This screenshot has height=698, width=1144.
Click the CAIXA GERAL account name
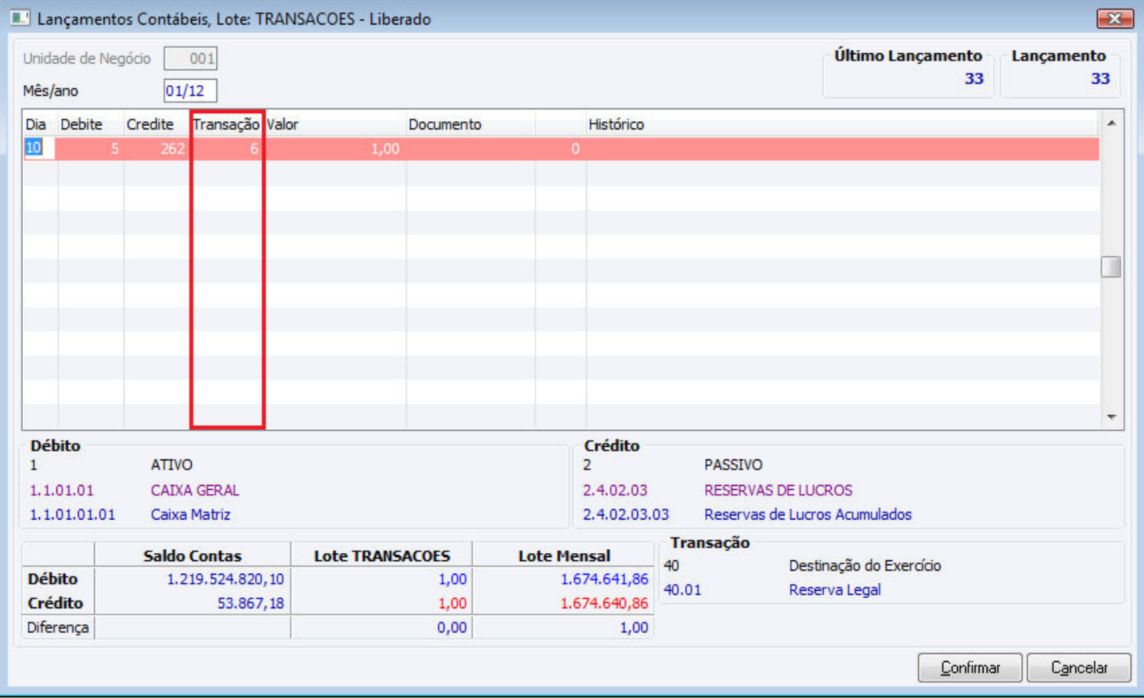195,490
